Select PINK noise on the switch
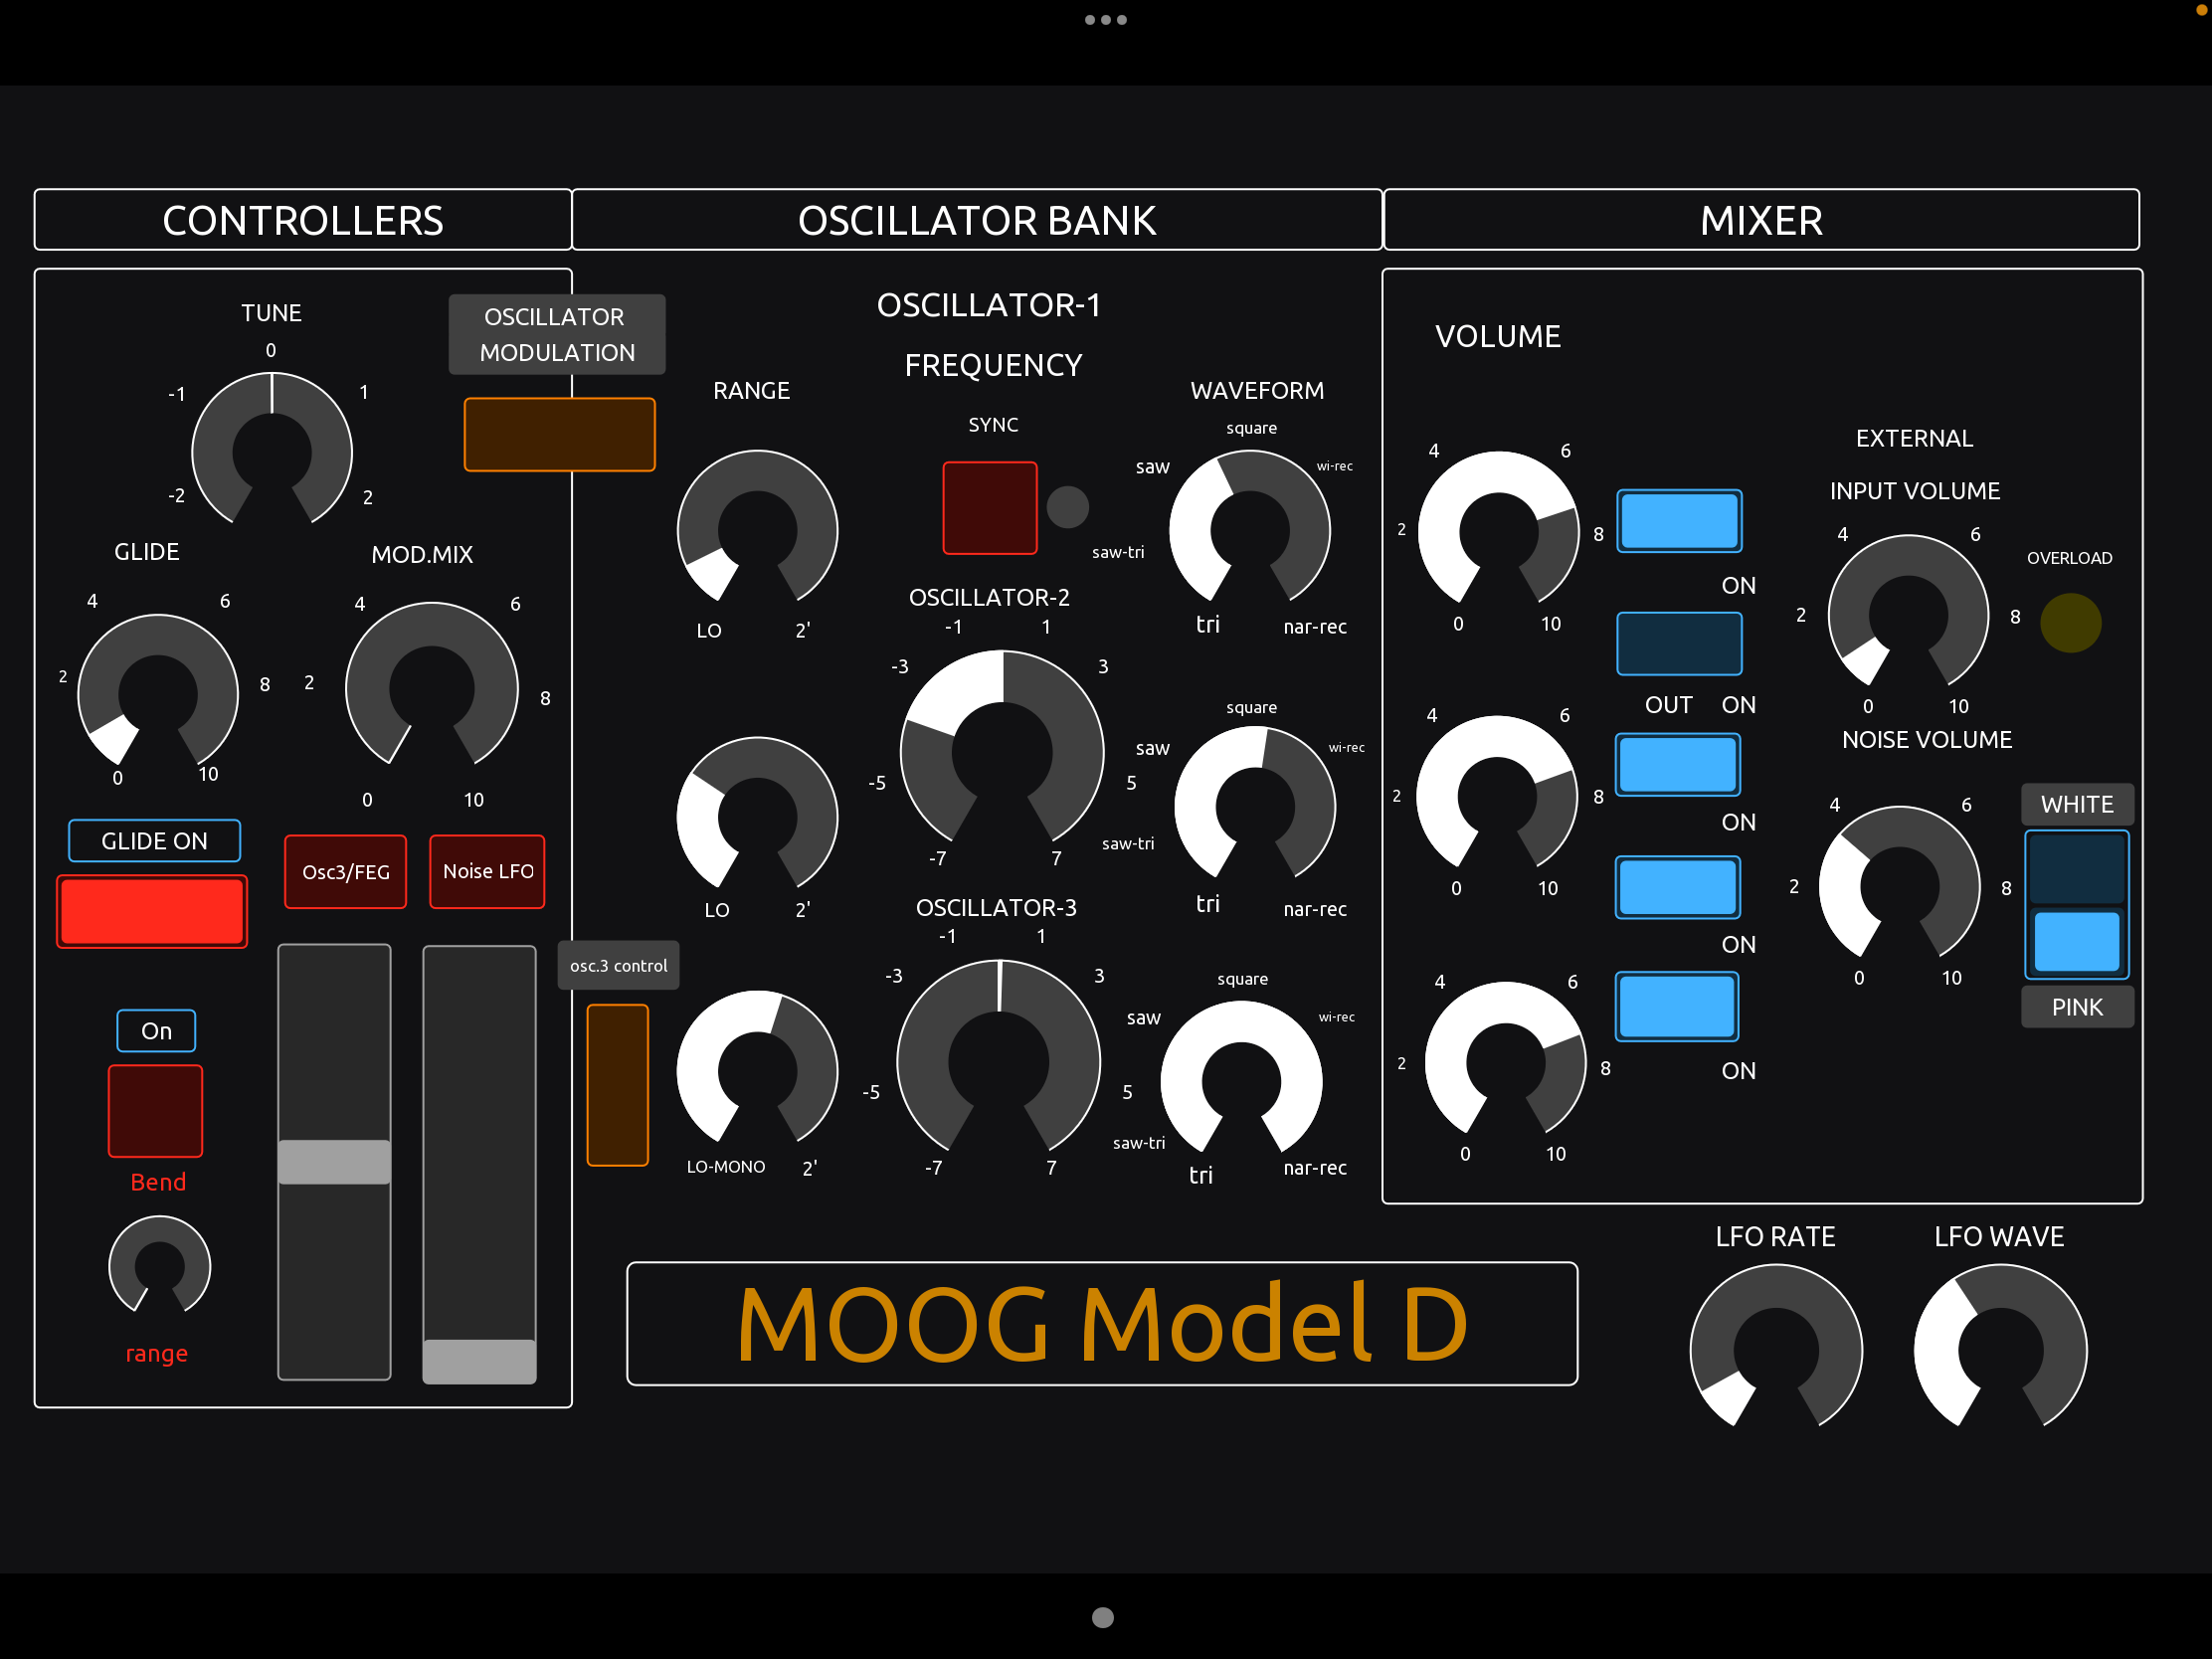This screenshot has width=2212, height=1659. click(2076, 941)
